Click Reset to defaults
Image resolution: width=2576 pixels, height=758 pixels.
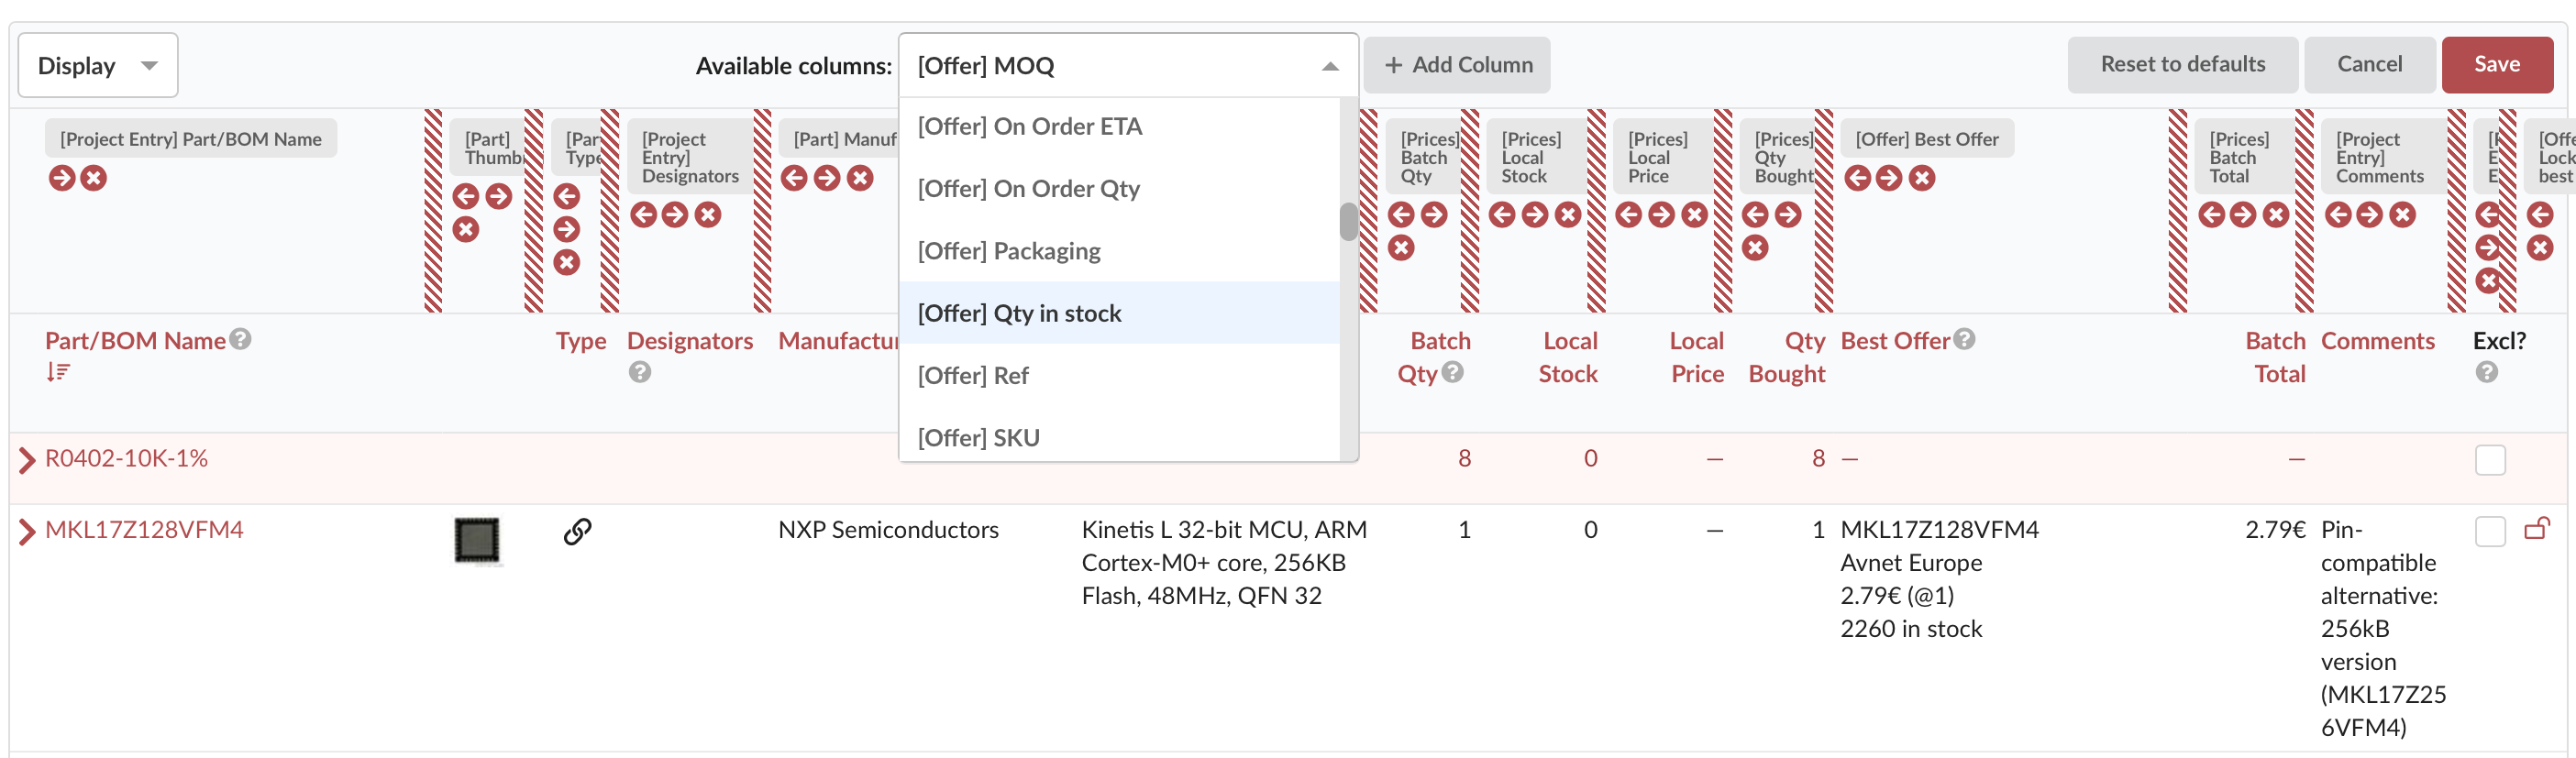2182,65
